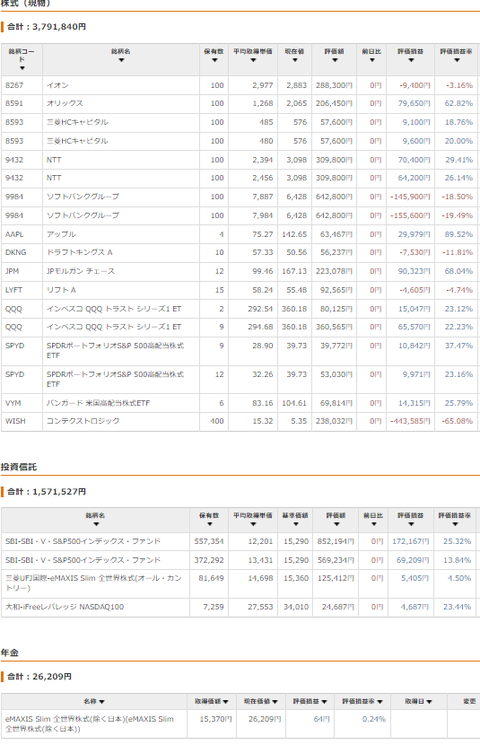Click pension total 合計：26,209円

click(39, 676)
